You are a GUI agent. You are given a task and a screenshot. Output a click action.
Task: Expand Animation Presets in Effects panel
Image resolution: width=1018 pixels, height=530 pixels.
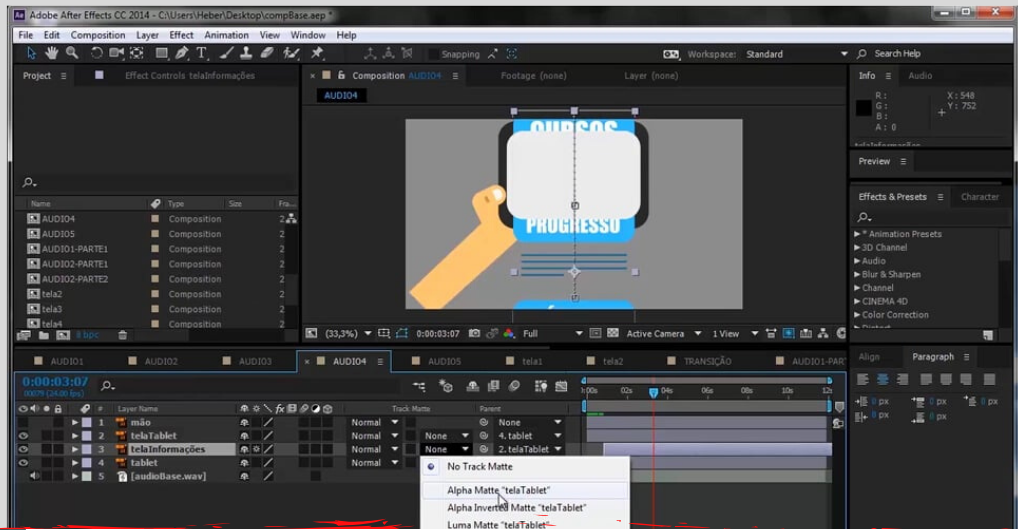[x=857, y=234]
